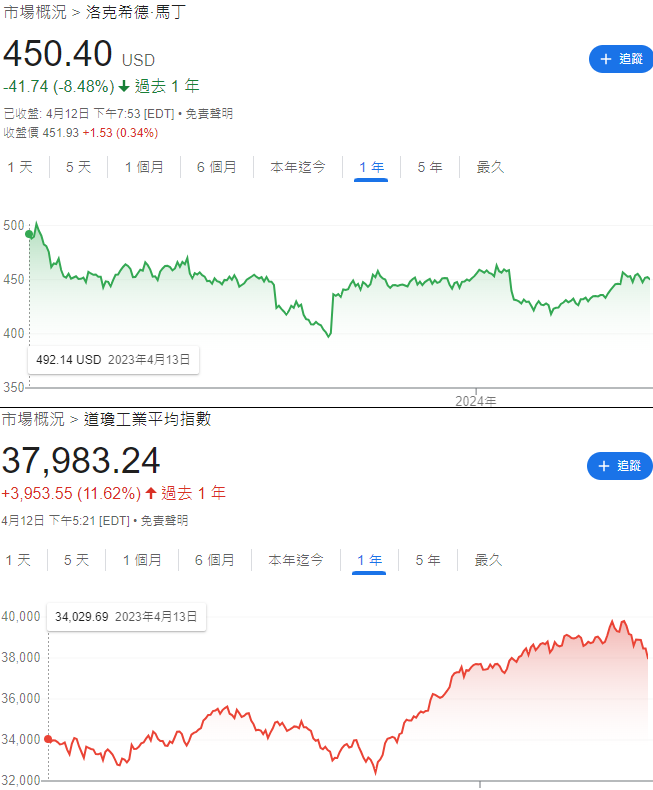
Task: Click the 市場概況 breadcrumb above 洛克希德·馬丁
Action: click(x=35, y=13)
